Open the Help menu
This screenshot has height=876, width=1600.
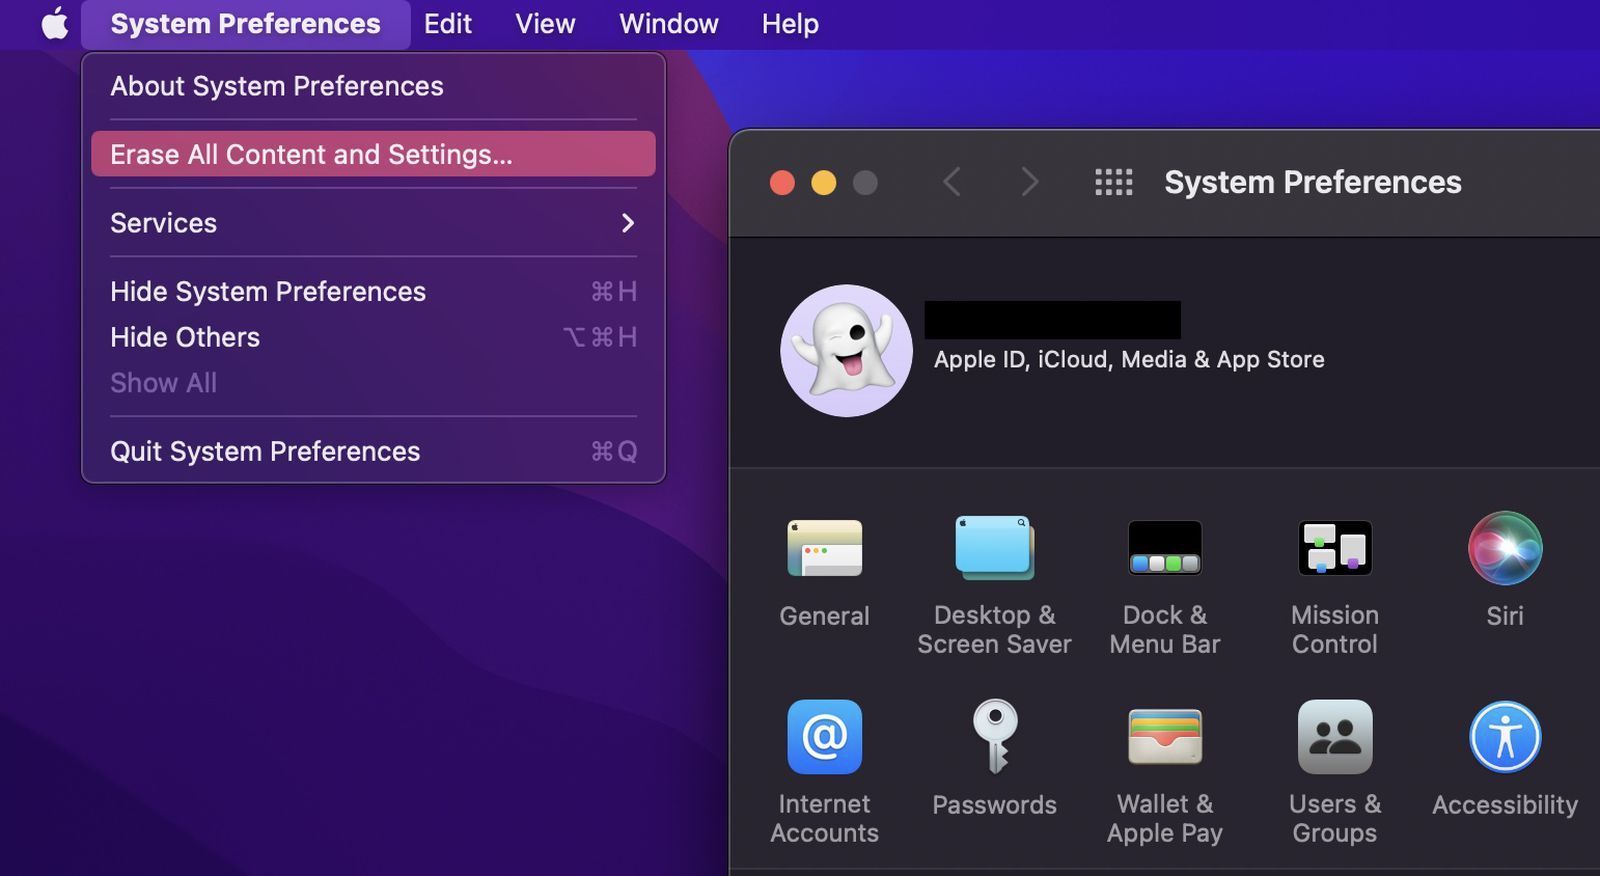click(x=790, y=24)
